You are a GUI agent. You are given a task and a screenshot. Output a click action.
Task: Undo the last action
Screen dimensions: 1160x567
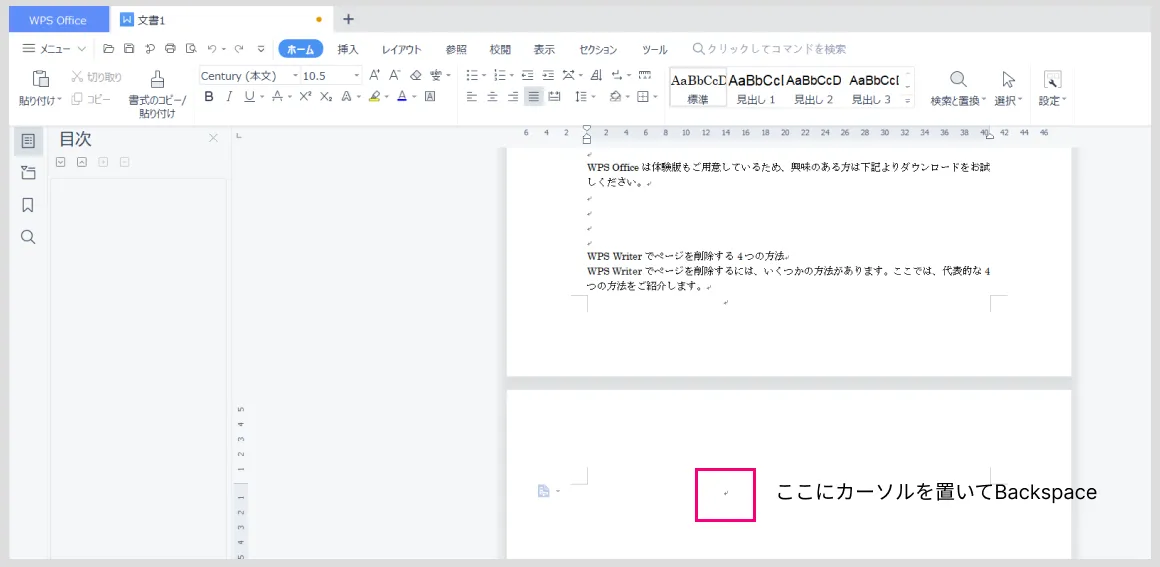point(212,49)
